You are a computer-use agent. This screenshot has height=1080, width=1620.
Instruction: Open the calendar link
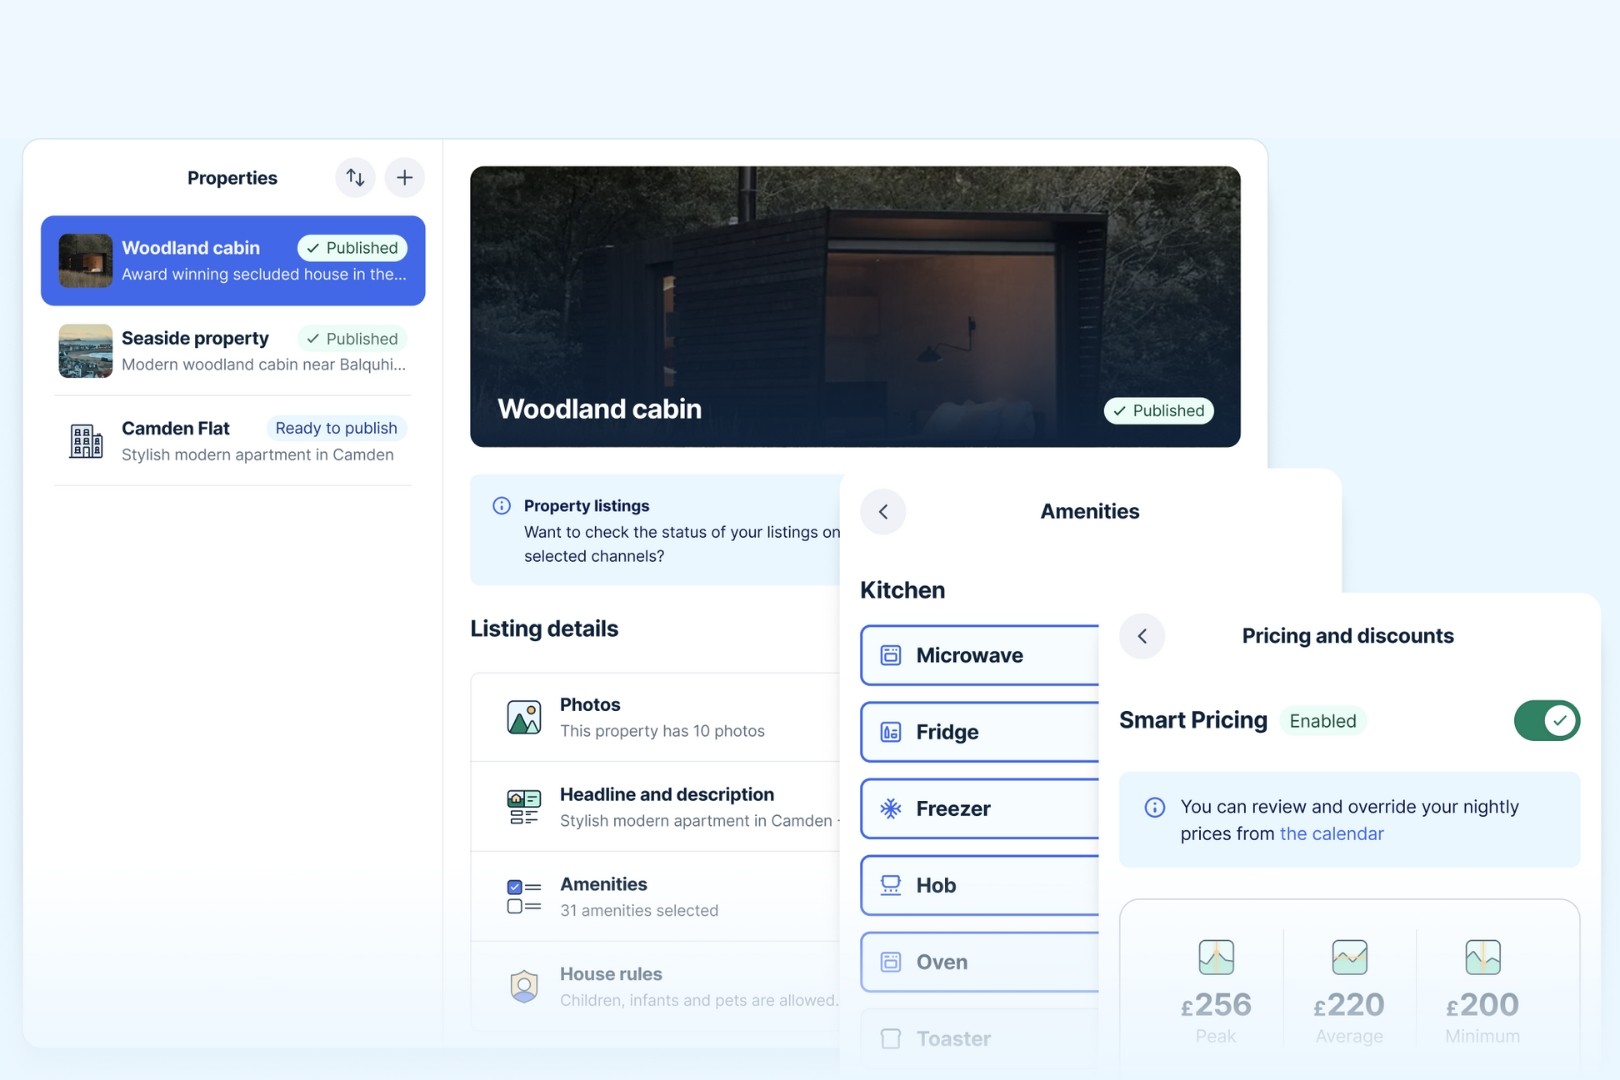click(x=1331, y=834)
